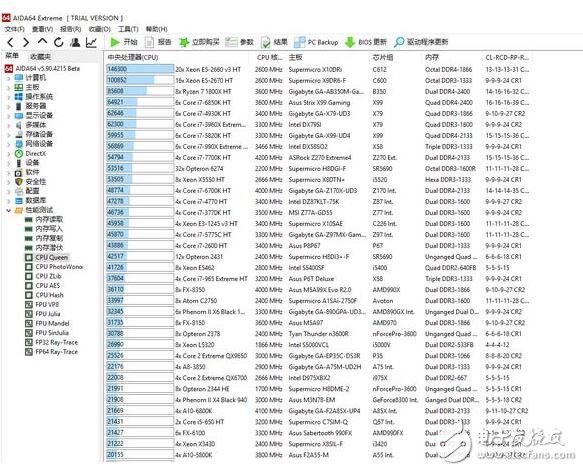The image size is (583, 471).
Task: Open the PC Backup toolbar icon
Action: [x=299, y=42]
